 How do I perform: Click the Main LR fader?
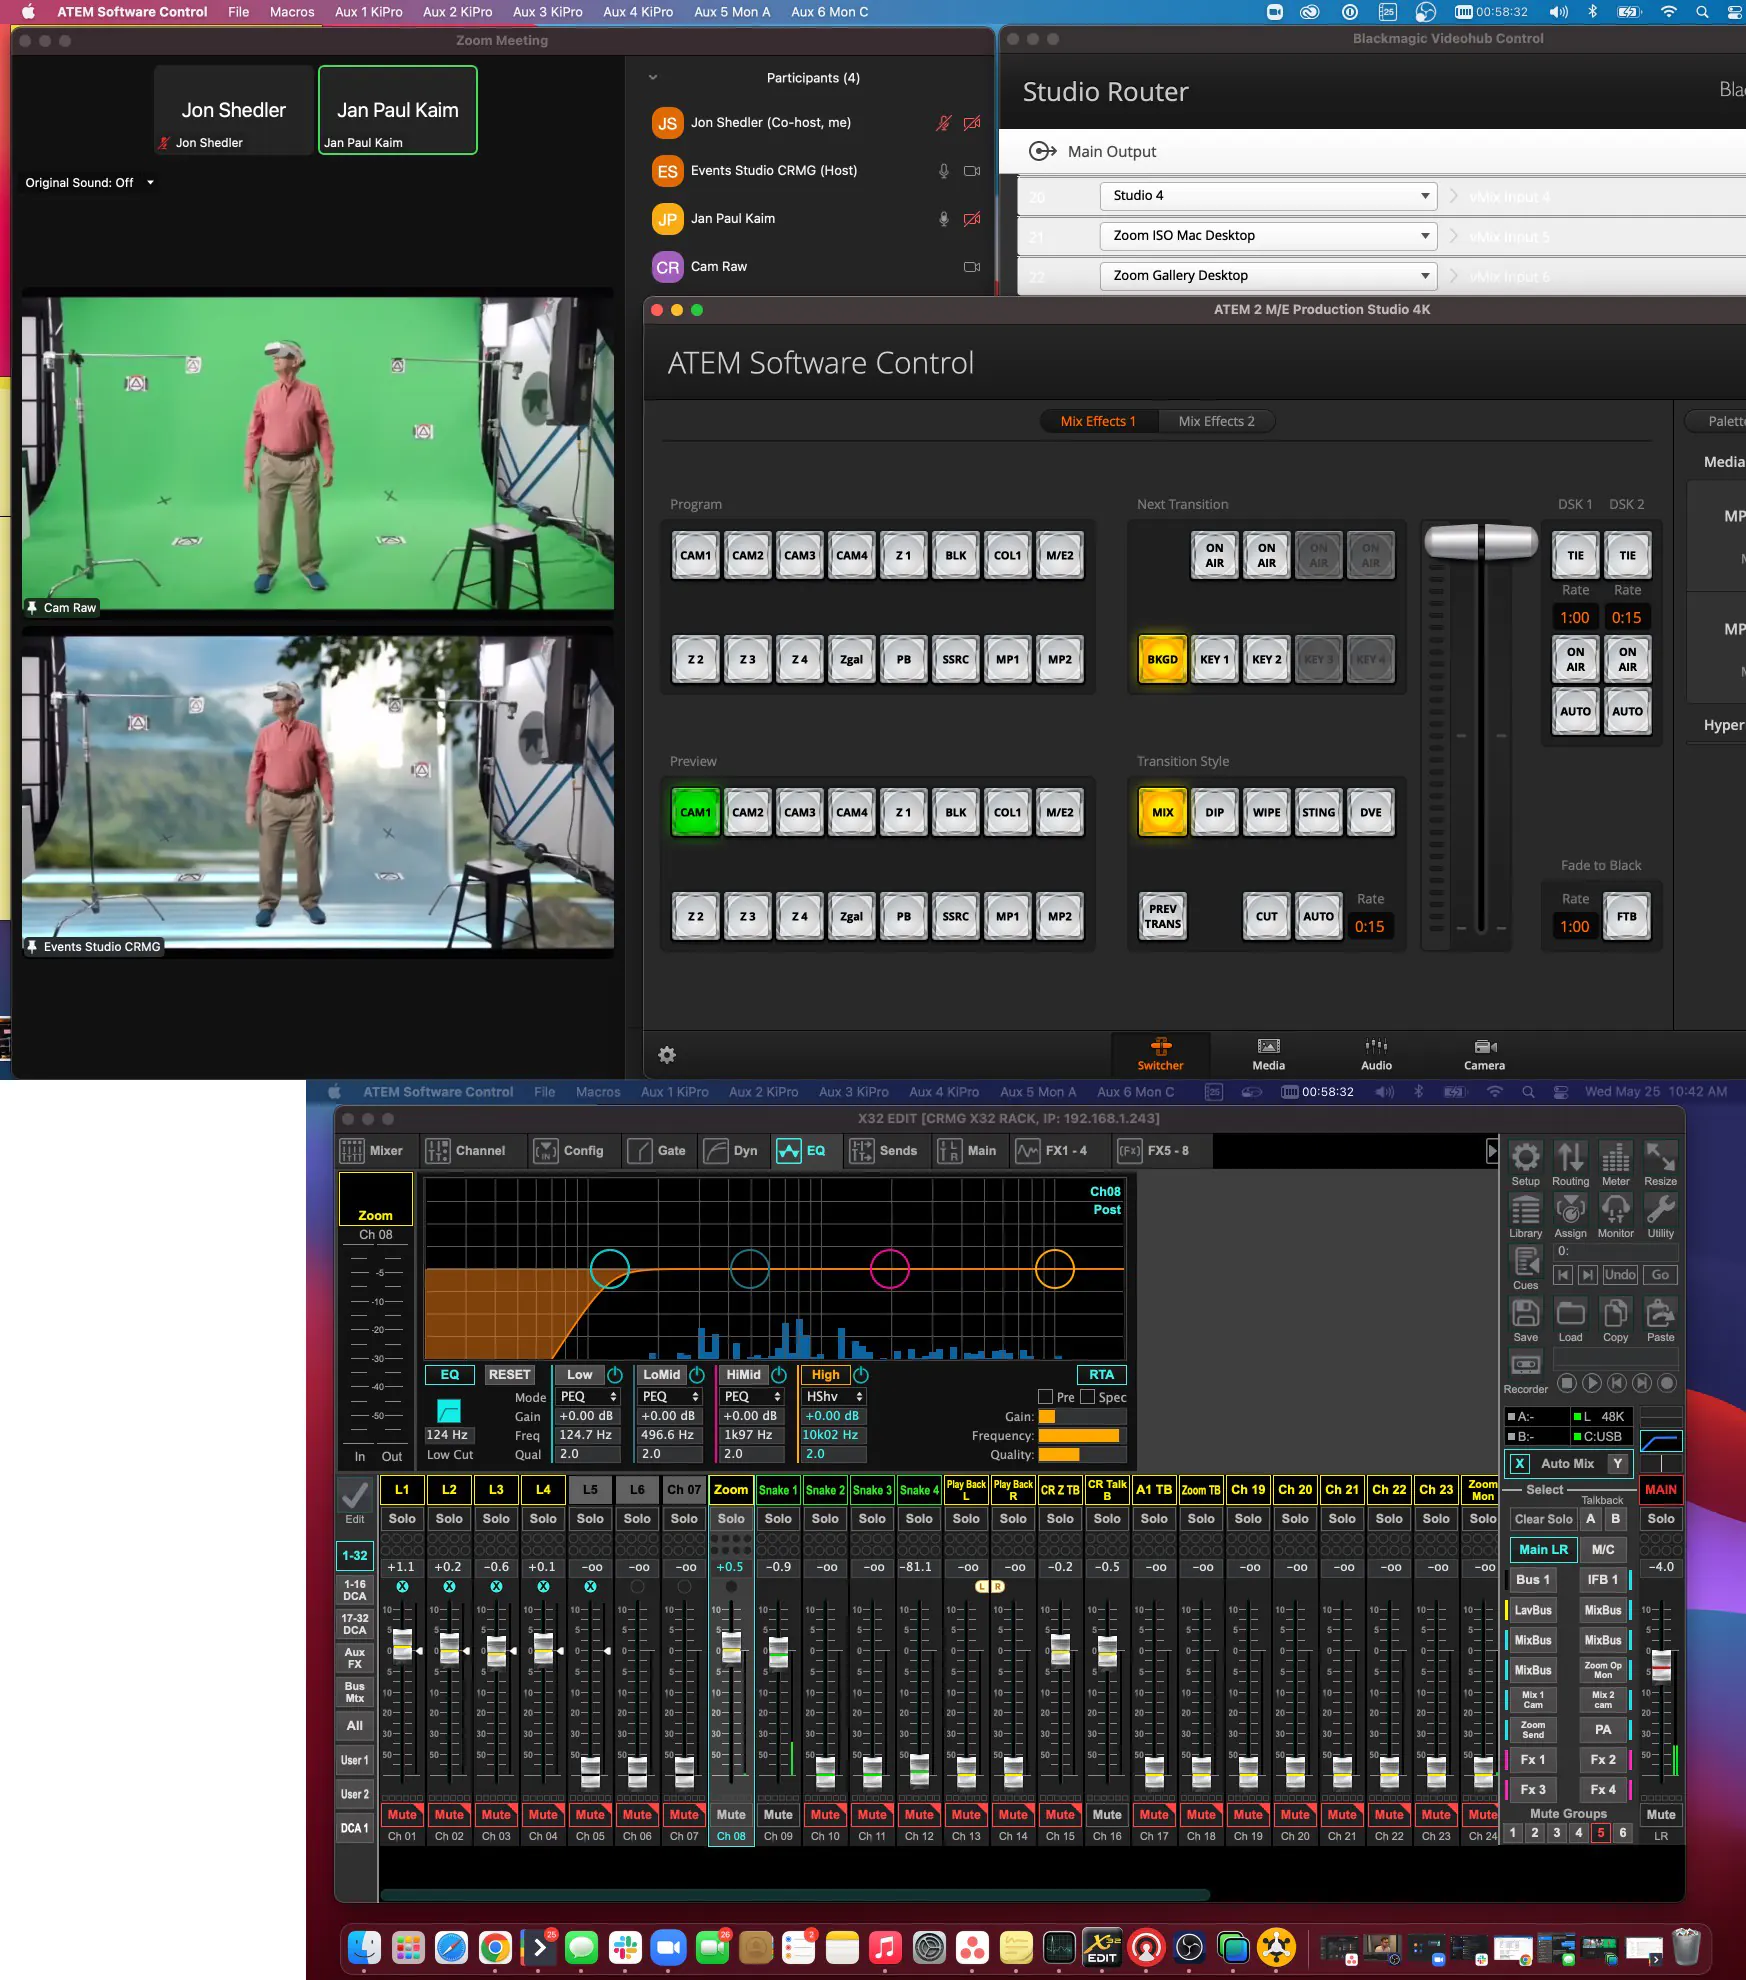pos(1660,1663)
